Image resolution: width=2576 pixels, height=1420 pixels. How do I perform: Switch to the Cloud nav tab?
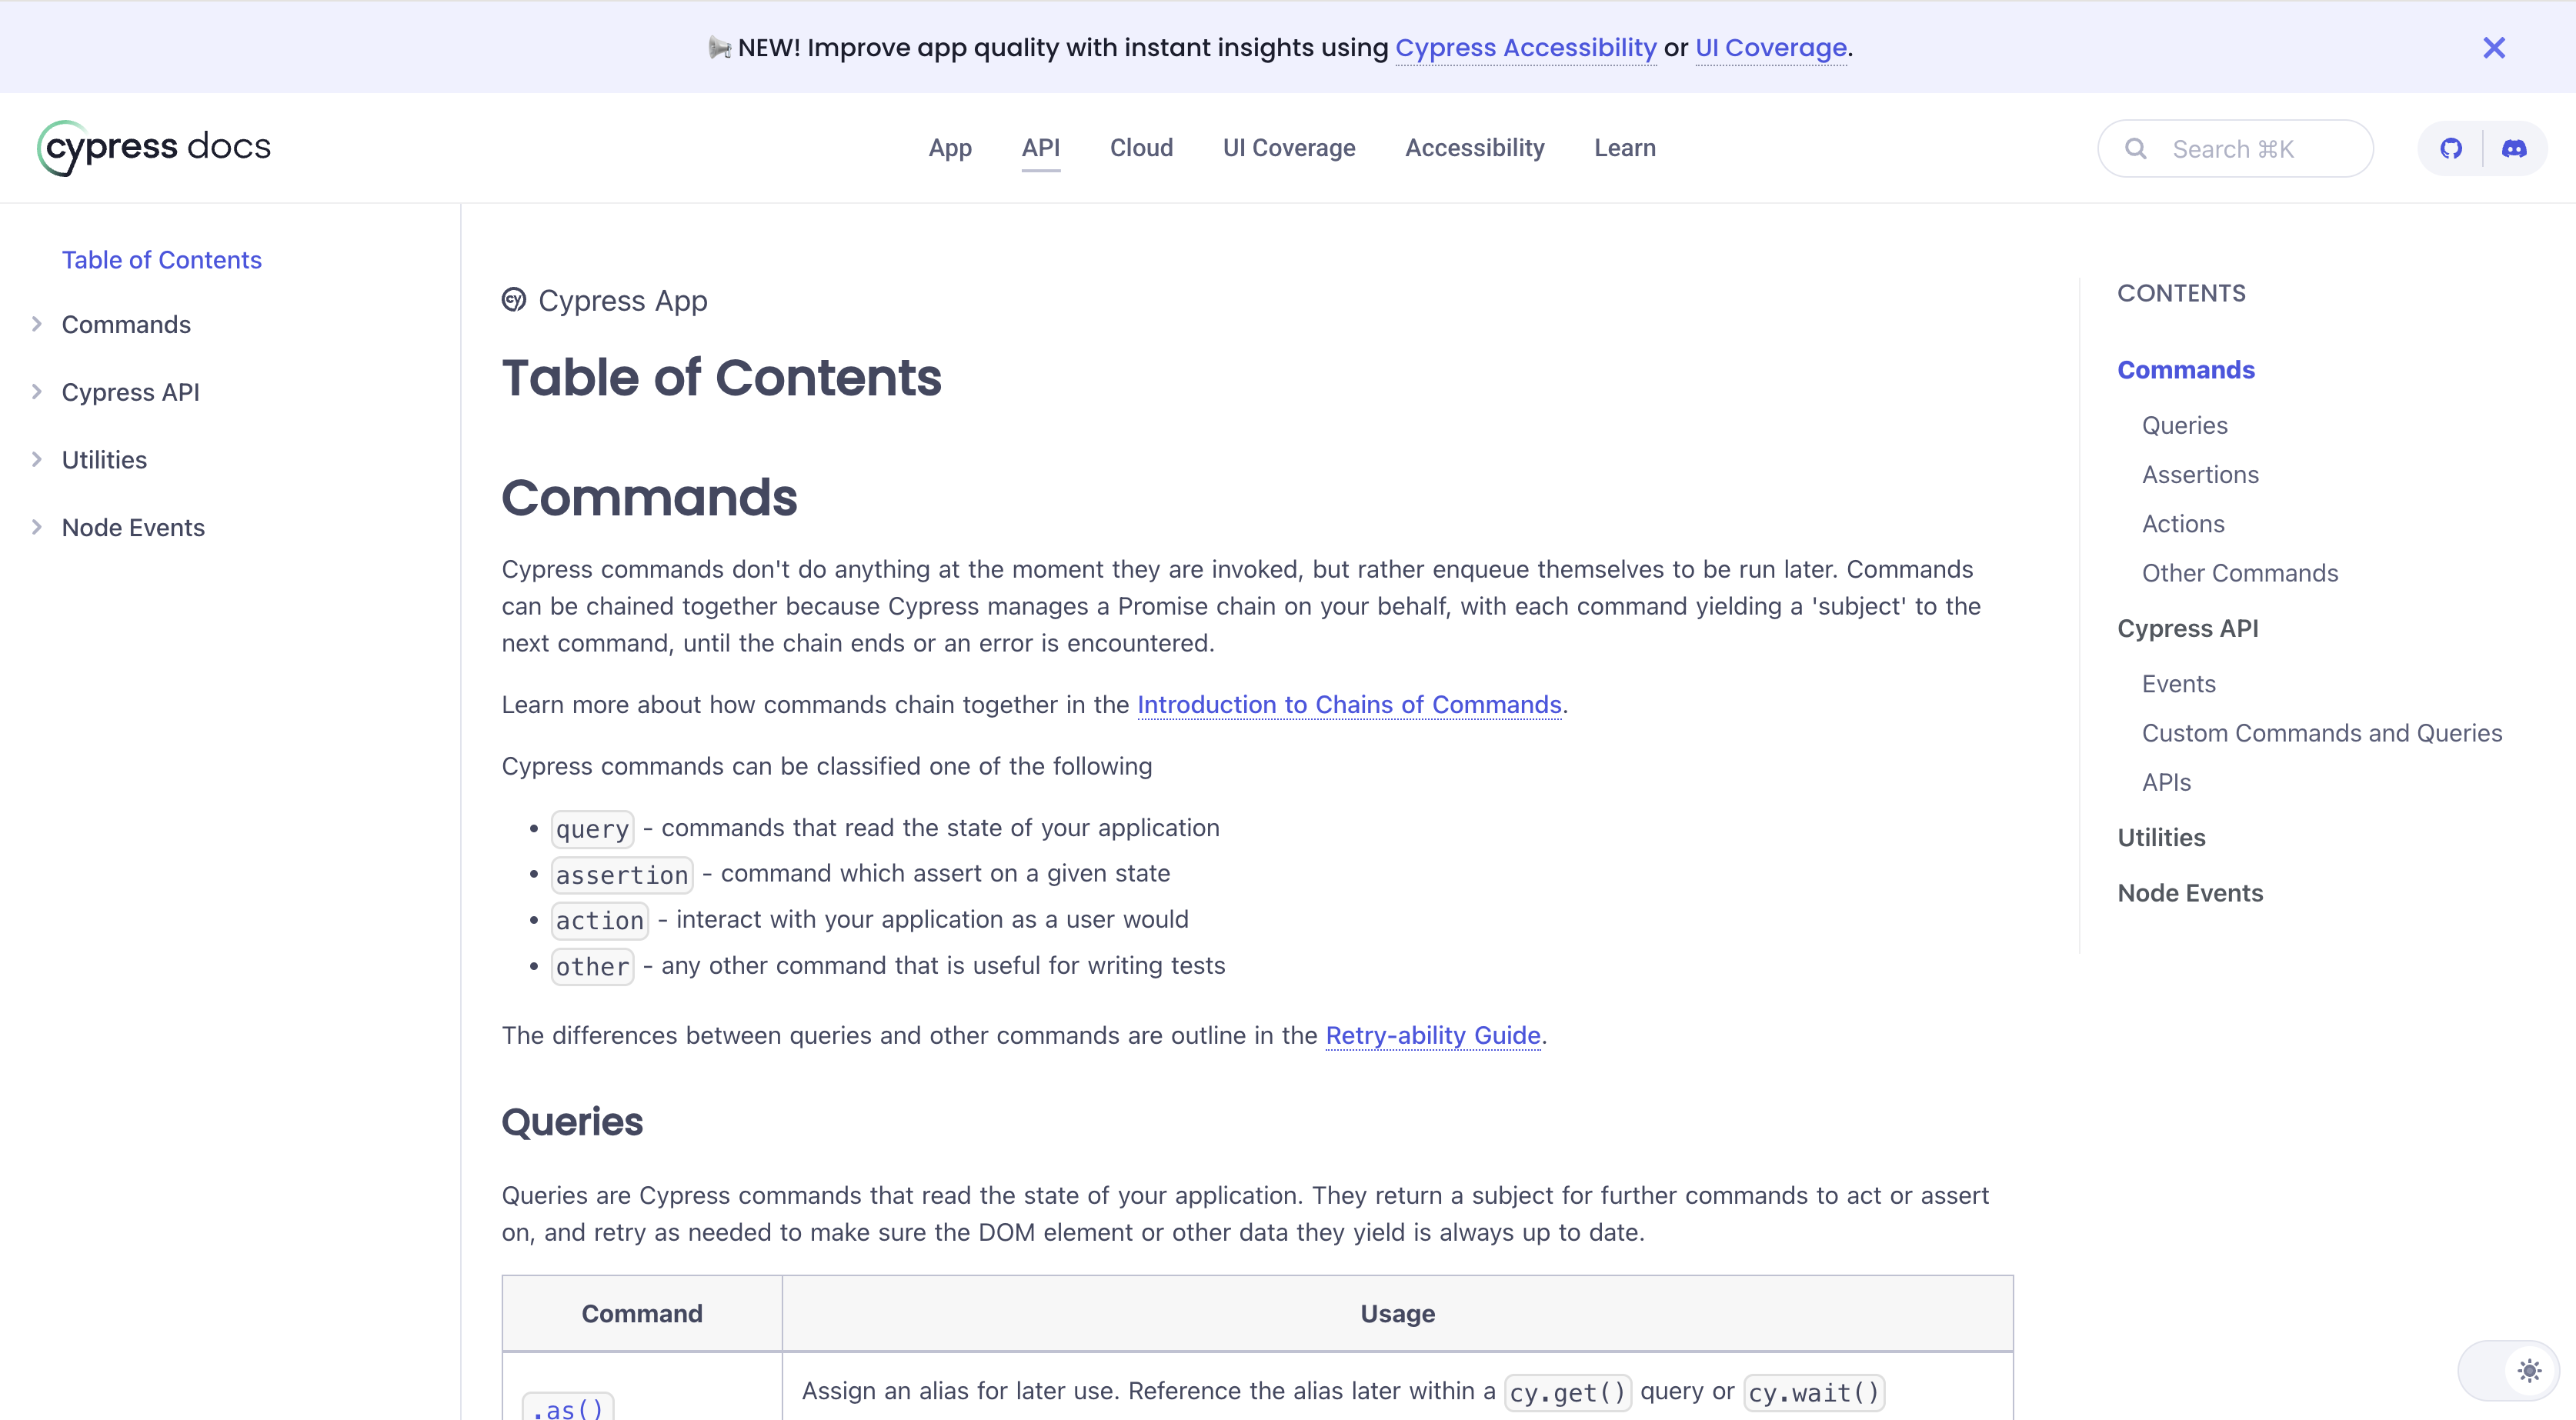1141,148
